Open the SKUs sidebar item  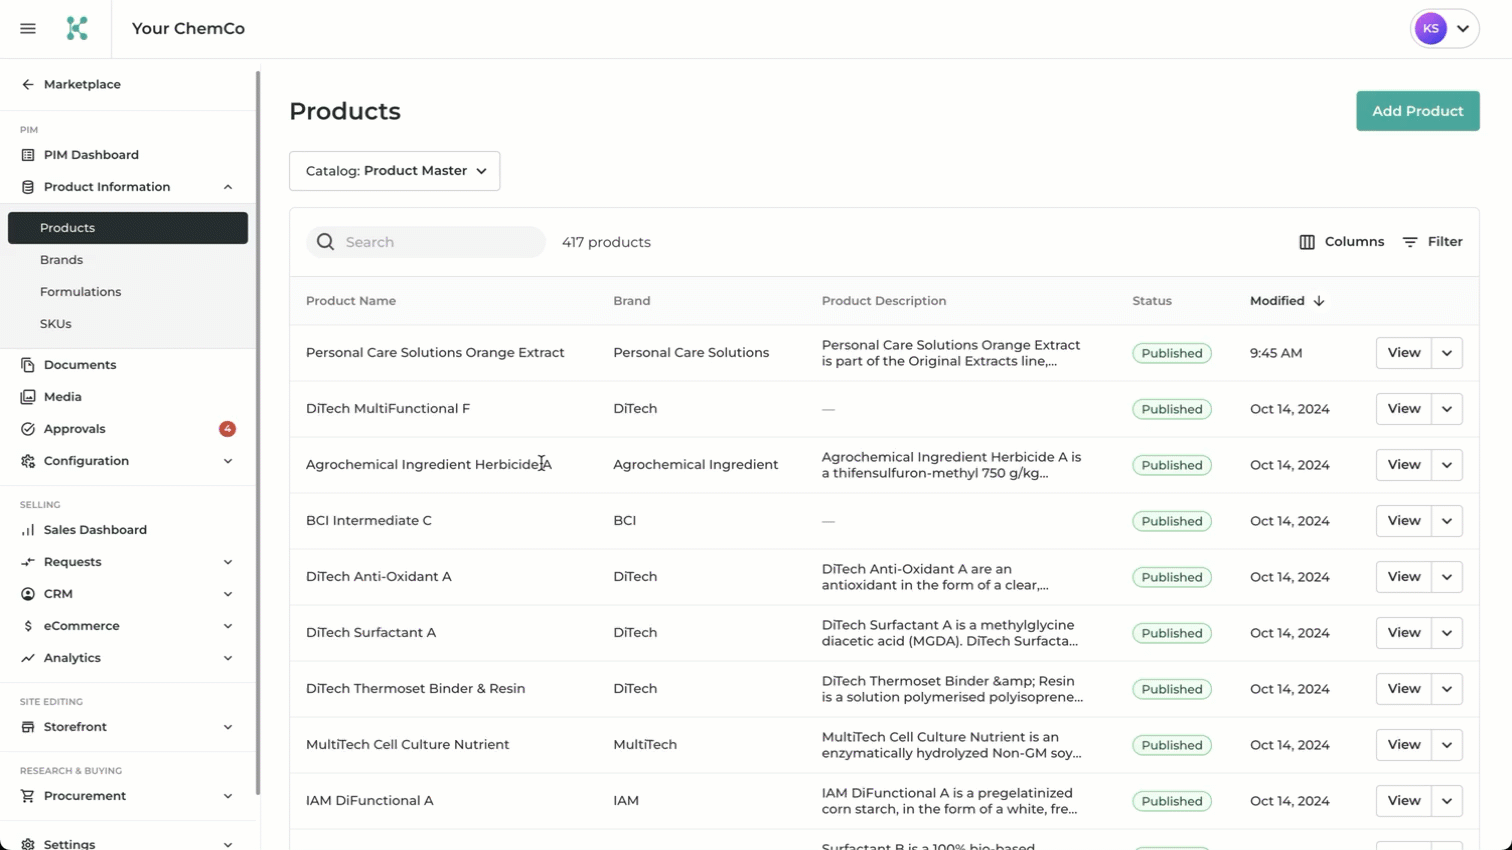56,324
